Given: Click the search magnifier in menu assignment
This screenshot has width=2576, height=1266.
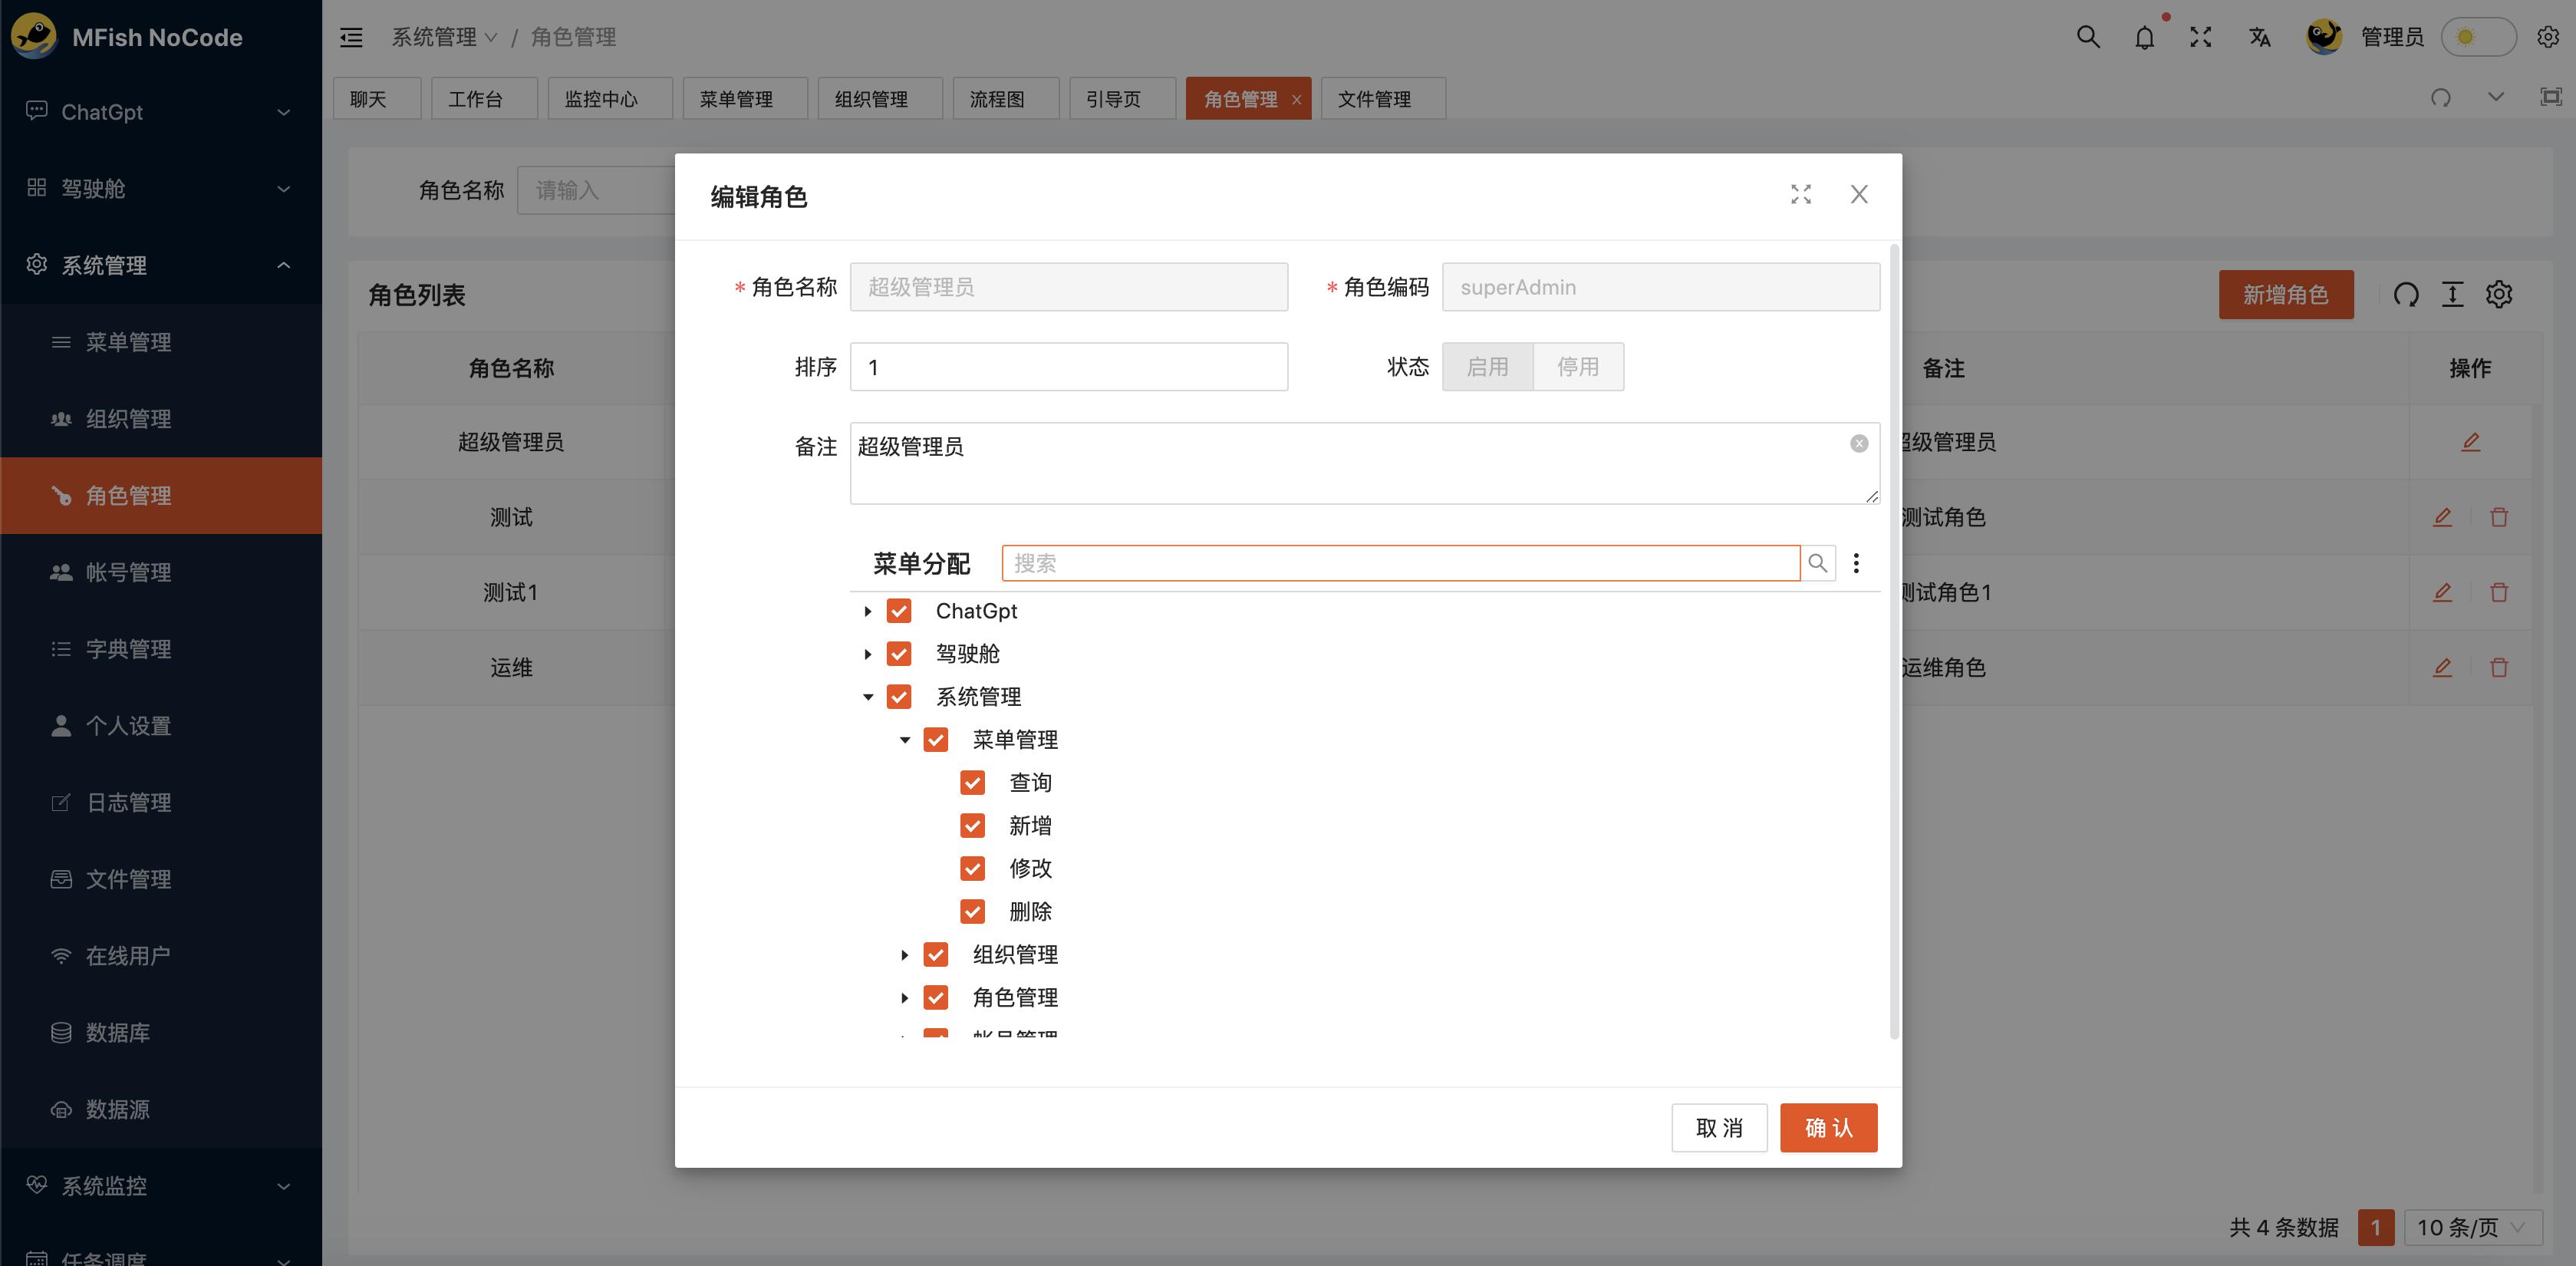Looking at the screenshot, I should 1817,563.
